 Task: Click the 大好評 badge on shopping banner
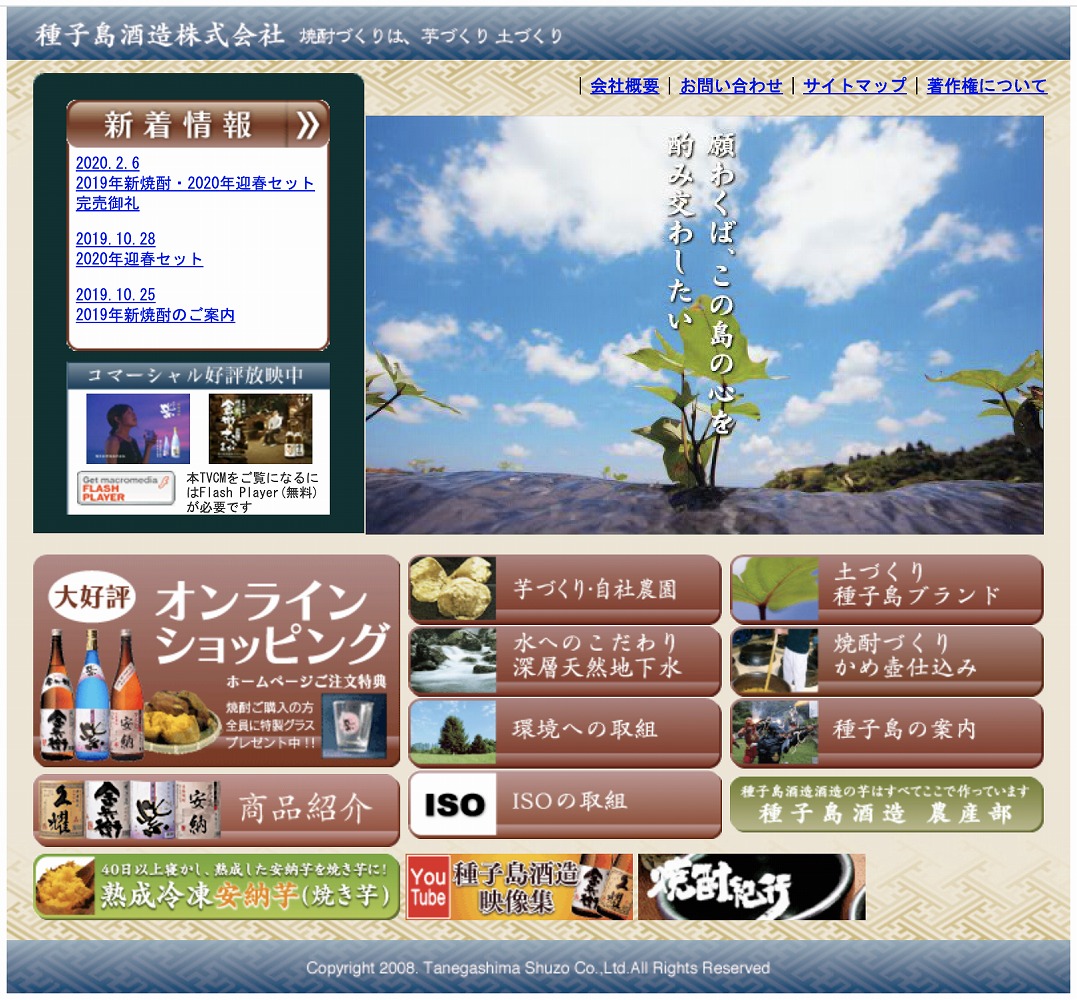coord(92,596)
